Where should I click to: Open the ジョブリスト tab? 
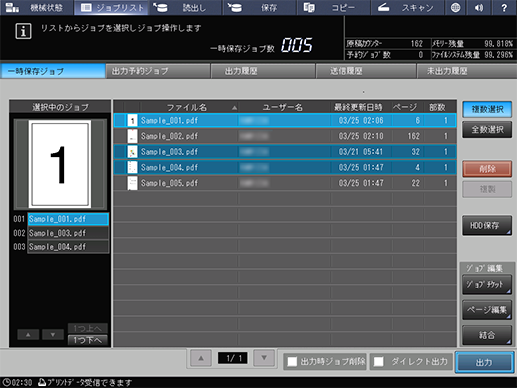tap(112, 7)
